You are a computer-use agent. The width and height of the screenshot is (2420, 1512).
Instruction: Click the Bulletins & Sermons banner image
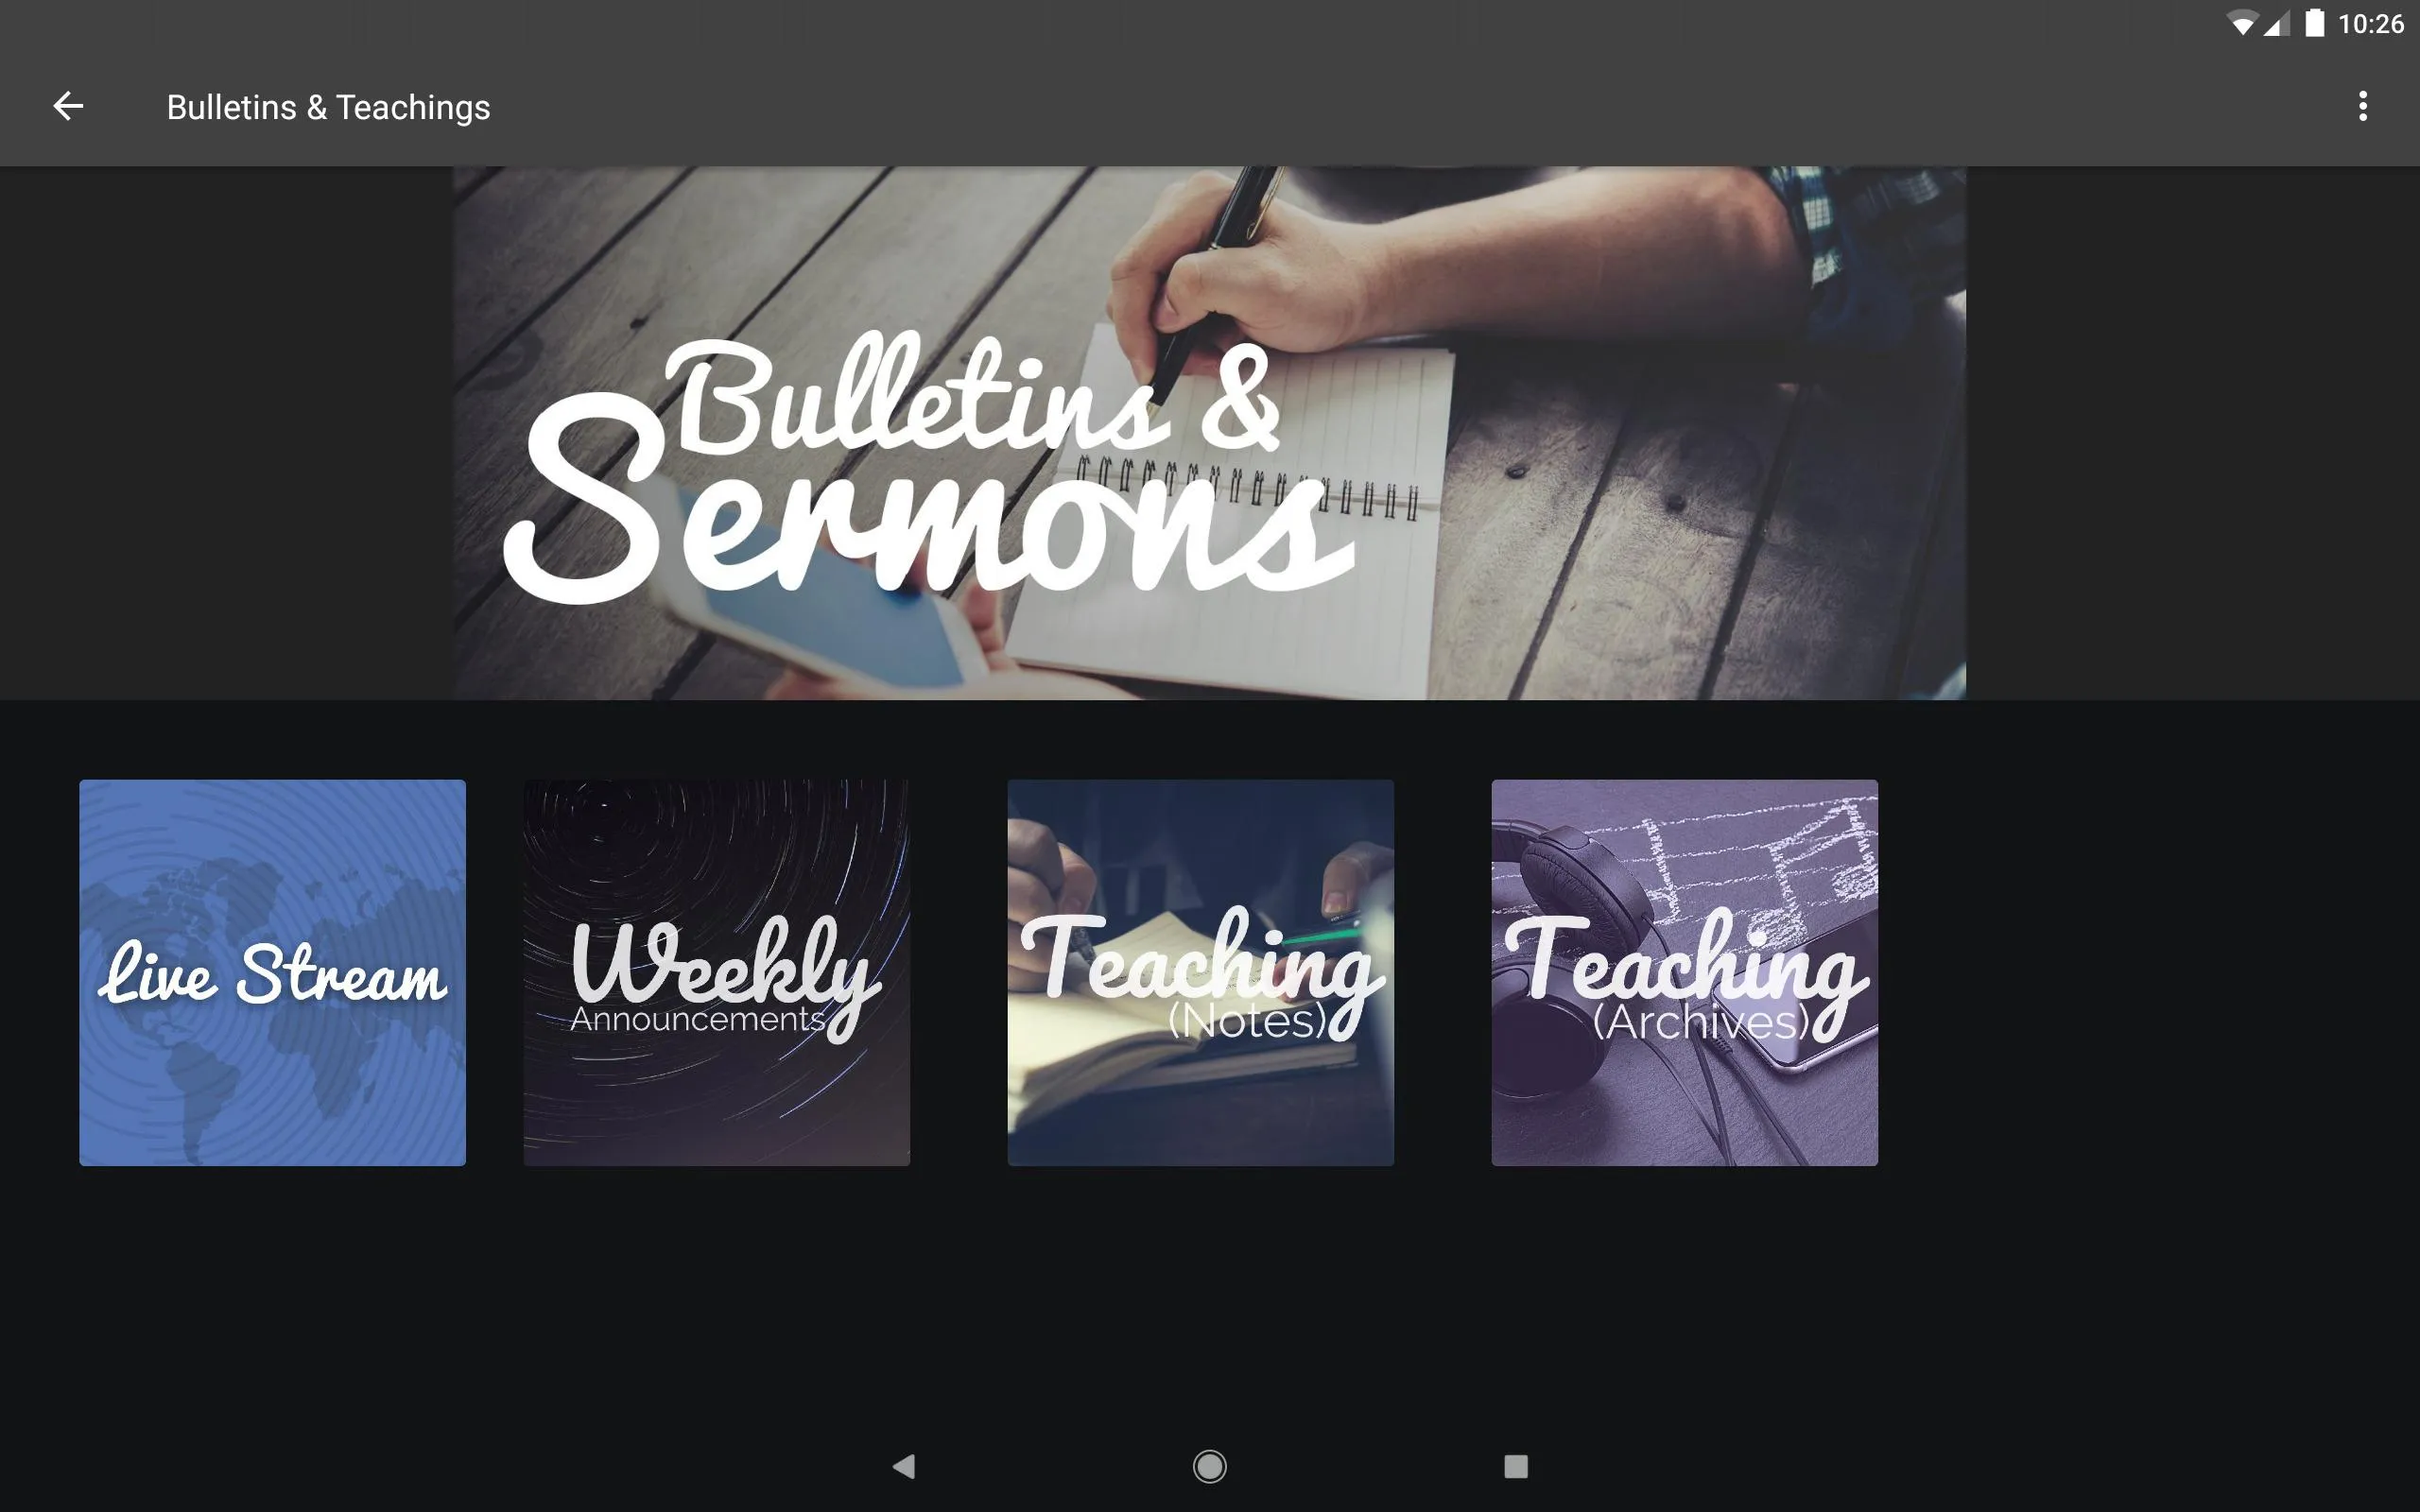pyautogui.click(x=1209, y=434)
